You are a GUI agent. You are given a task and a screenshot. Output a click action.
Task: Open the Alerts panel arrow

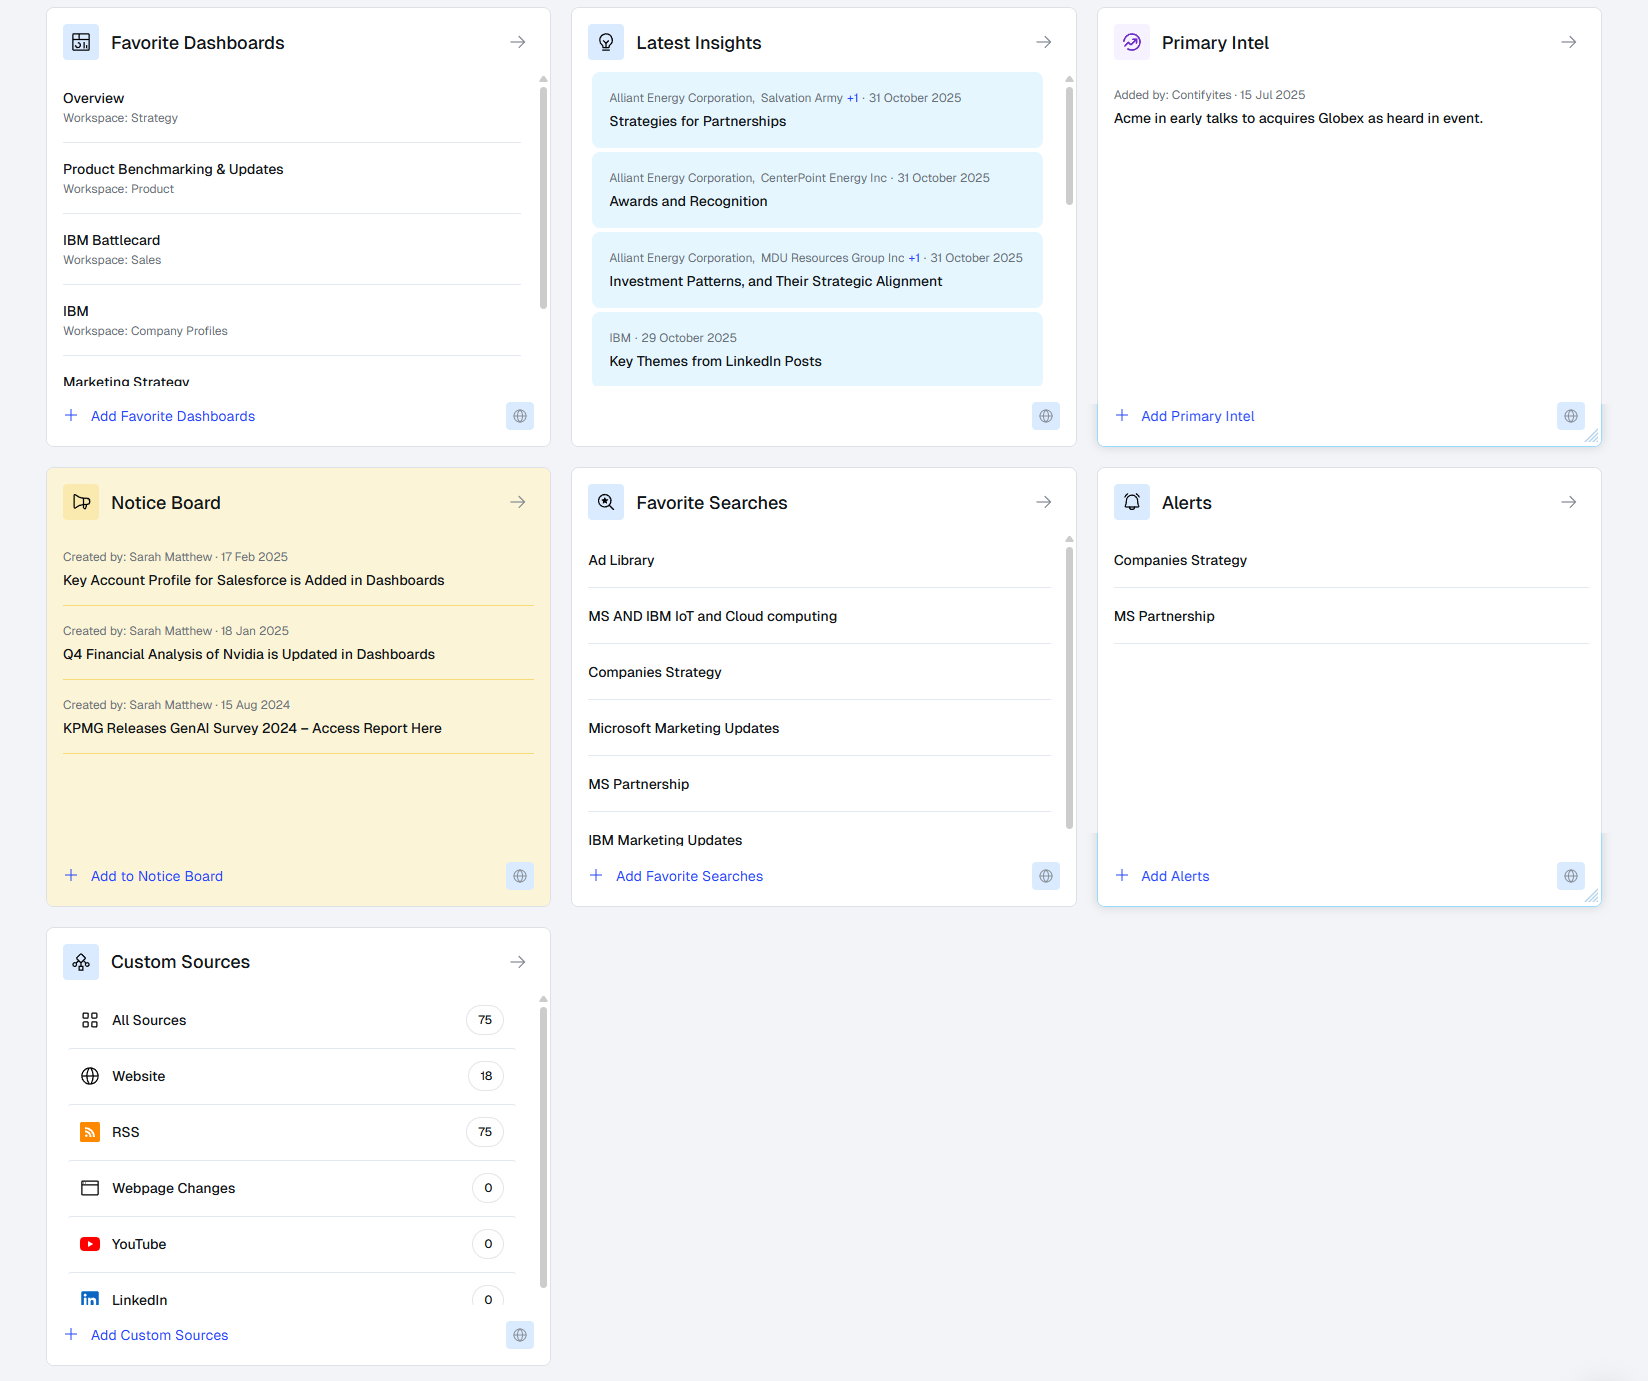point(1568,502)
